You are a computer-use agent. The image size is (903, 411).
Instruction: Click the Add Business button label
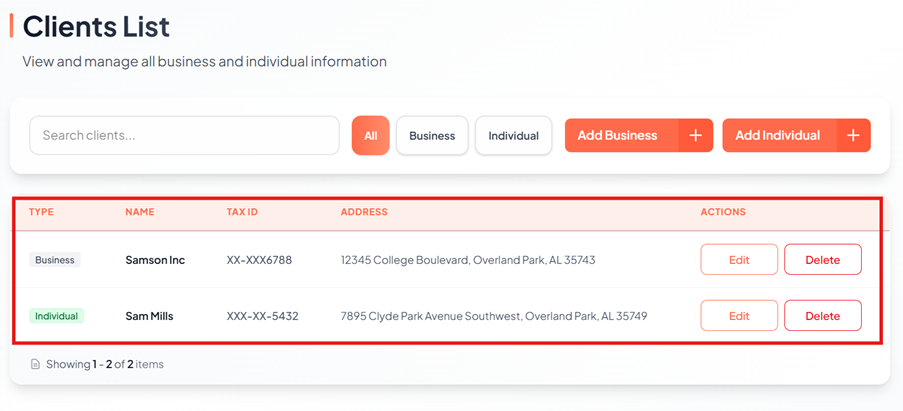coord(618,136)
